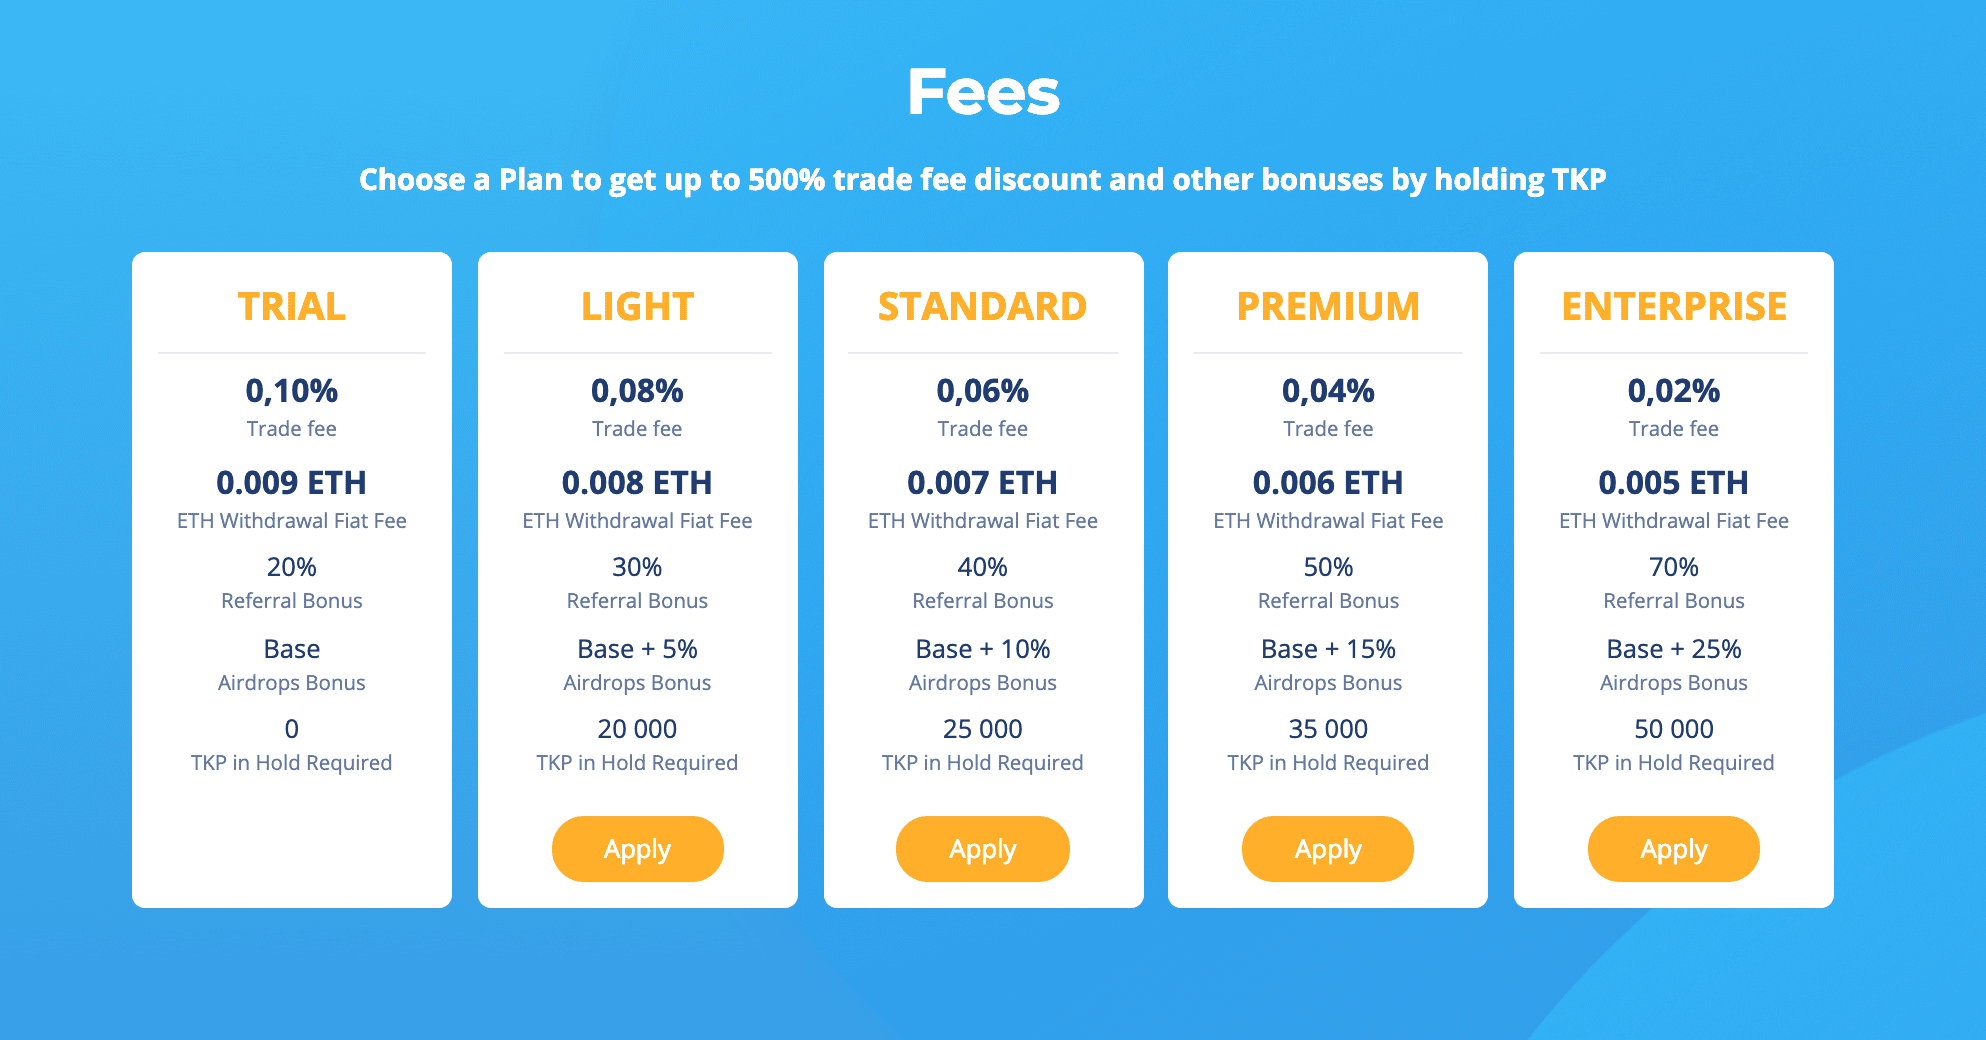Image resolution: width=1986 pixels, height=1040 pixels.
Task: Click the 0,10% trade fee value
Action: [291, 392]
